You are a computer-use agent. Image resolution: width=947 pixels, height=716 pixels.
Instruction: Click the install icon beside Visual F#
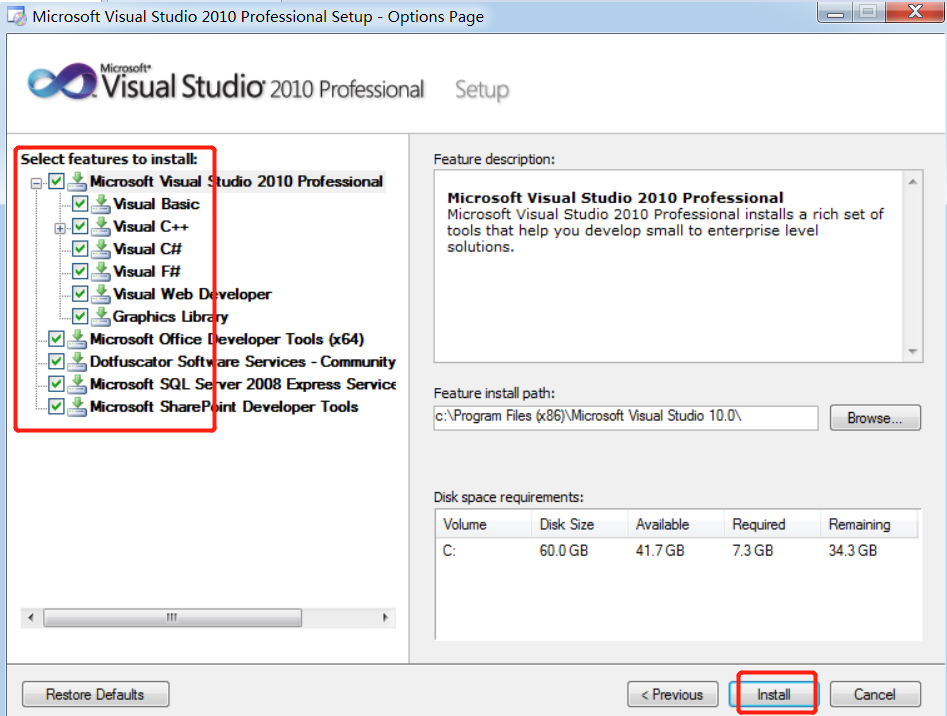[101, 272]
